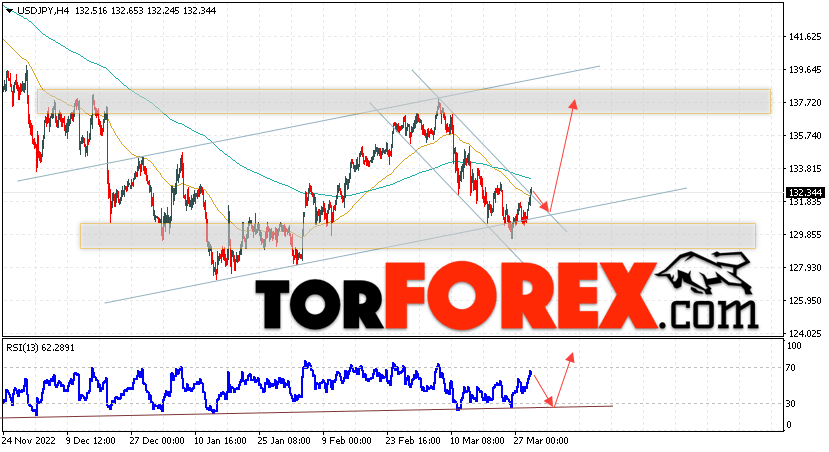
Task: Click the RSI 100 scale label
Action: coord(794,346)
